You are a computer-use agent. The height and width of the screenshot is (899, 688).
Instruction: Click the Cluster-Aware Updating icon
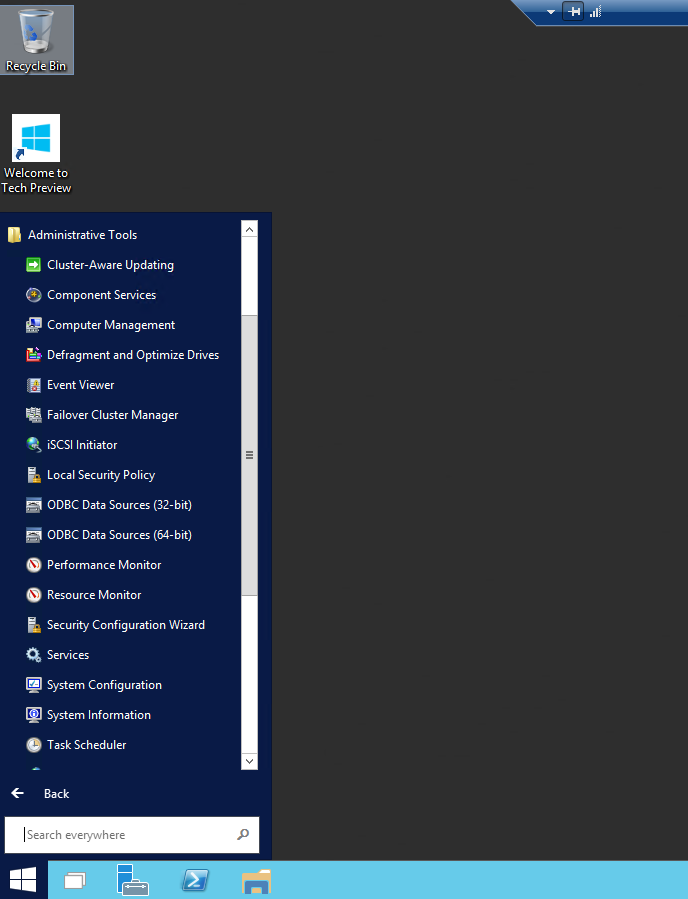34,265
